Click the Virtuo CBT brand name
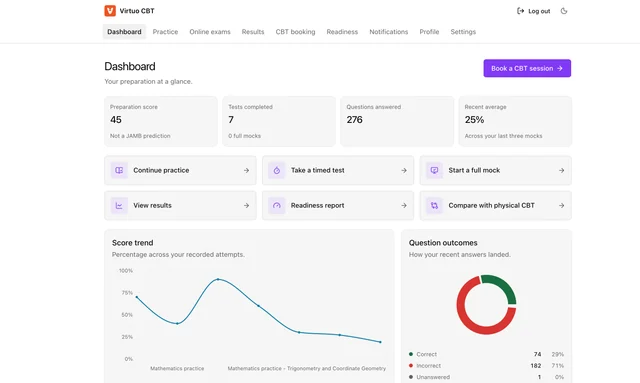 coord(137,11)
